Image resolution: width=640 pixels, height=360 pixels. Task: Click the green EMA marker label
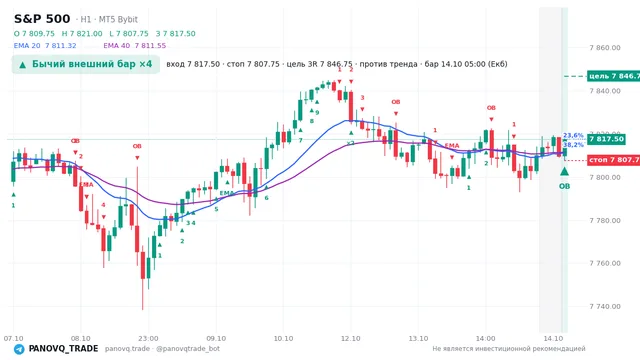click(x=227, y=193)
